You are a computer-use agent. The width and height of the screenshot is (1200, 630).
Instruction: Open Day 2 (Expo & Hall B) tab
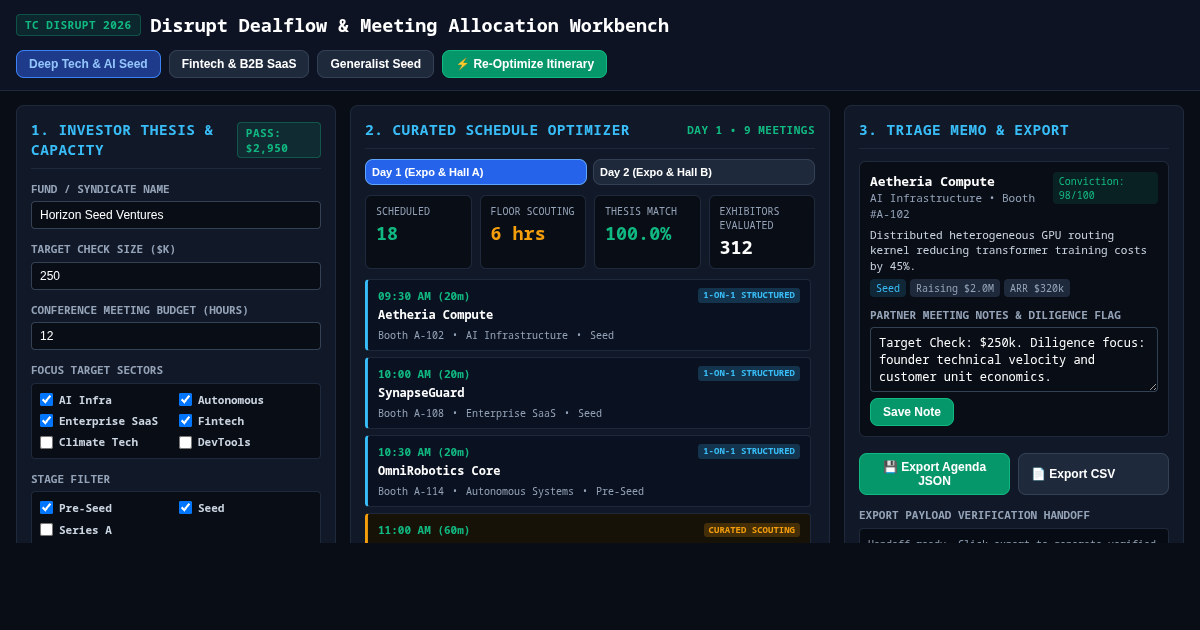click(x=704, y=172)
